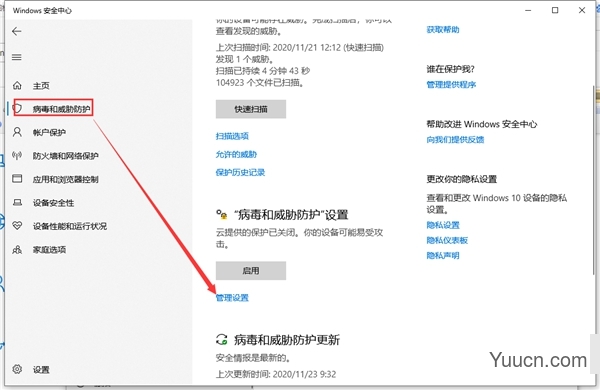The width and height of the screenshot is (600, 390).
Task: Open 隐私设置 link
Action: (x=443, y=225)
